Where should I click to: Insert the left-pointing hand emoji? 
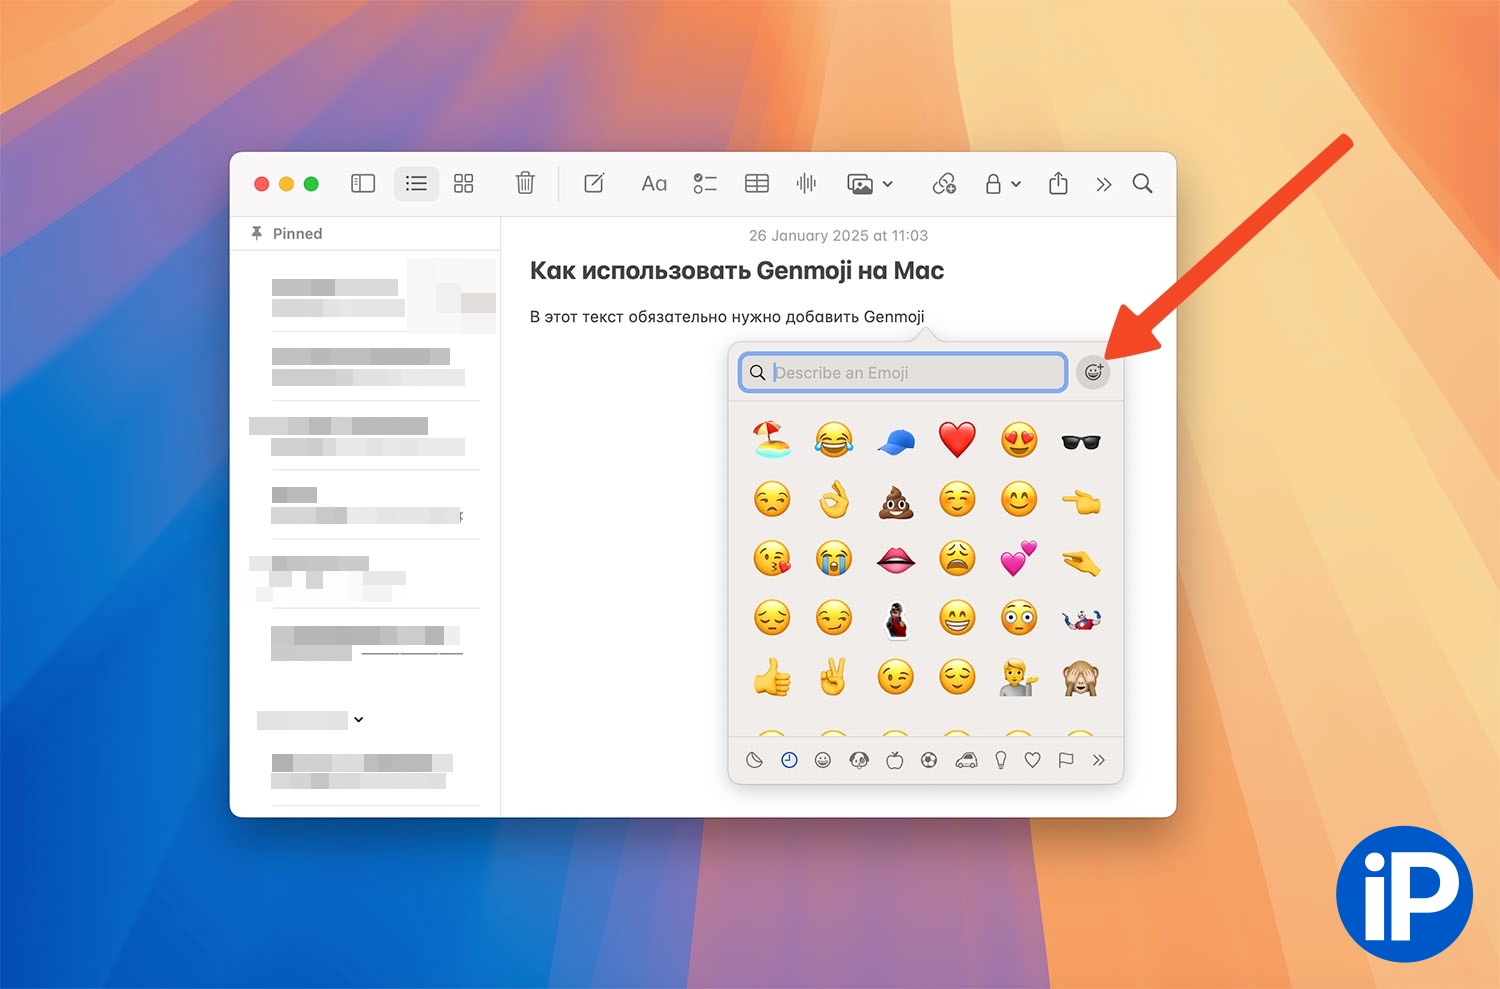(1081, 501)
